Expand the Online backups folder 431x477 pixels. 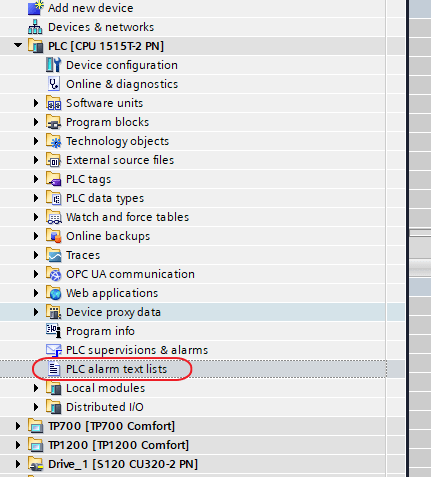(36, 236)
